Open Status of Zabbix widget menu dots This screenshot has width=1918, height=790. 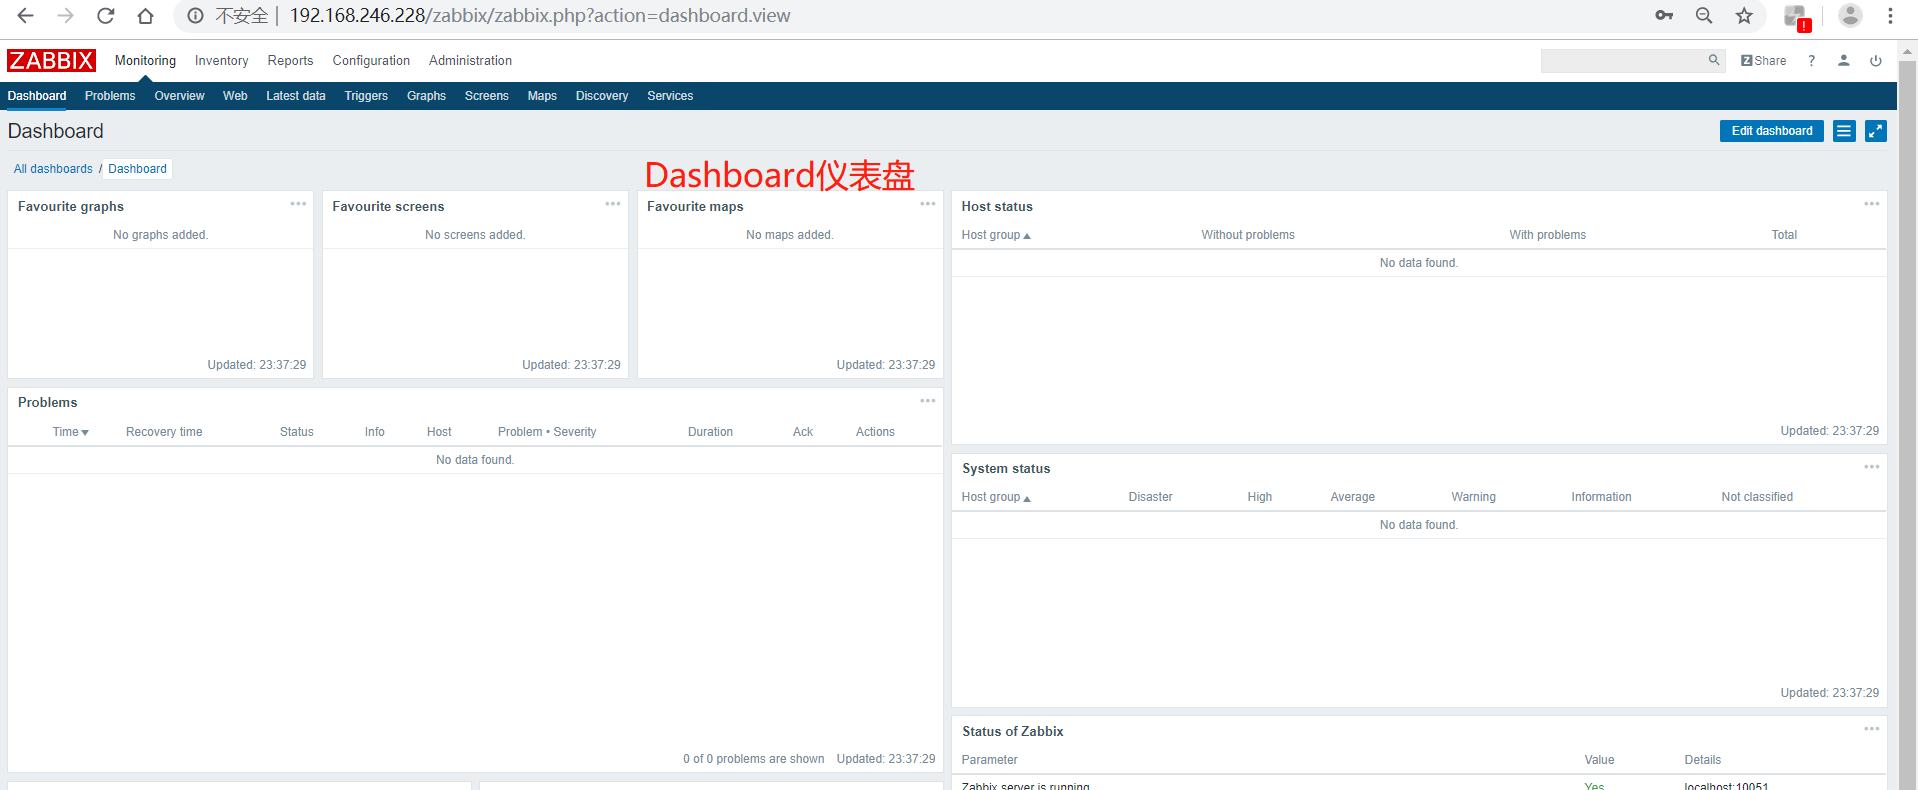click(1872, 729)
